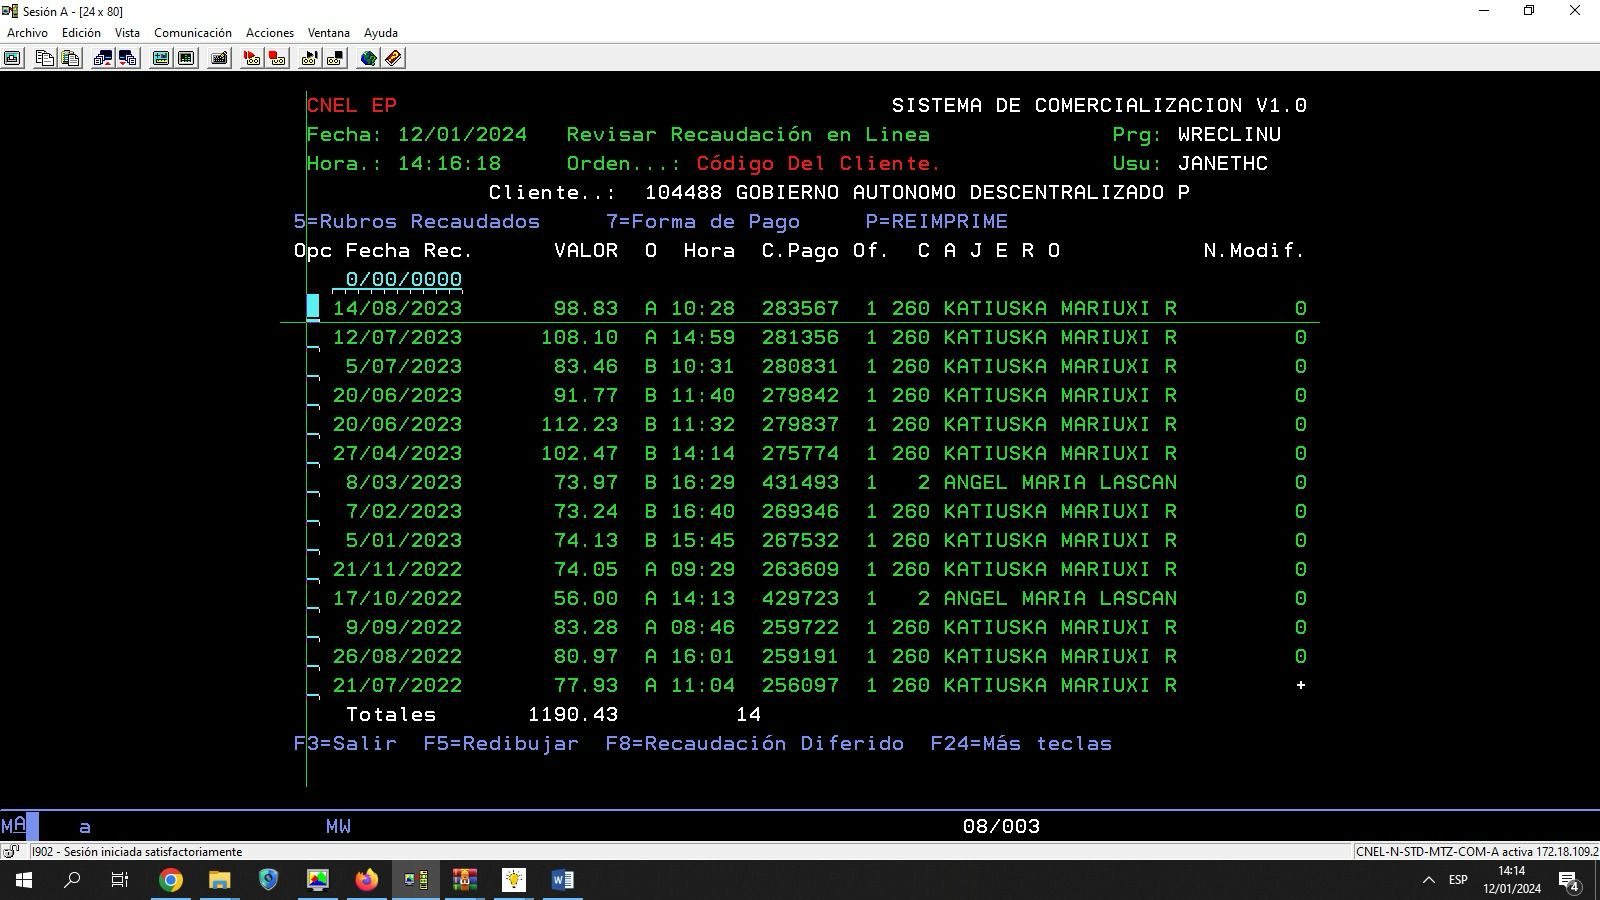Start macro recording with red record icon
Viewport: 1600px width, 900px height.
252,58
